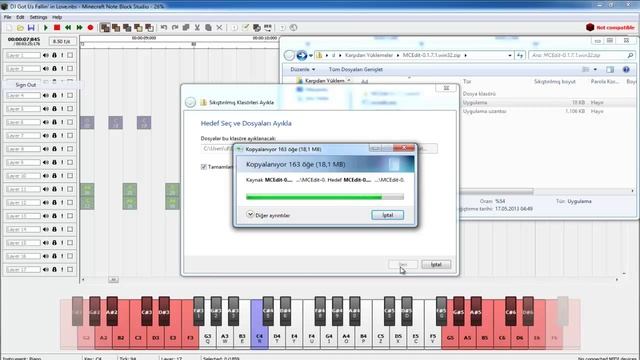Mute Layer 12 with its speaker icon

tap(46, 203)
